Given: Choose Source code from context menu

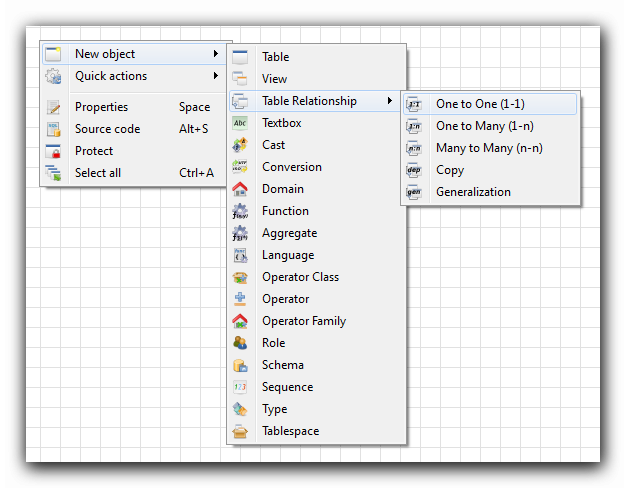Looking at the screenshot, I should [134, 129].
